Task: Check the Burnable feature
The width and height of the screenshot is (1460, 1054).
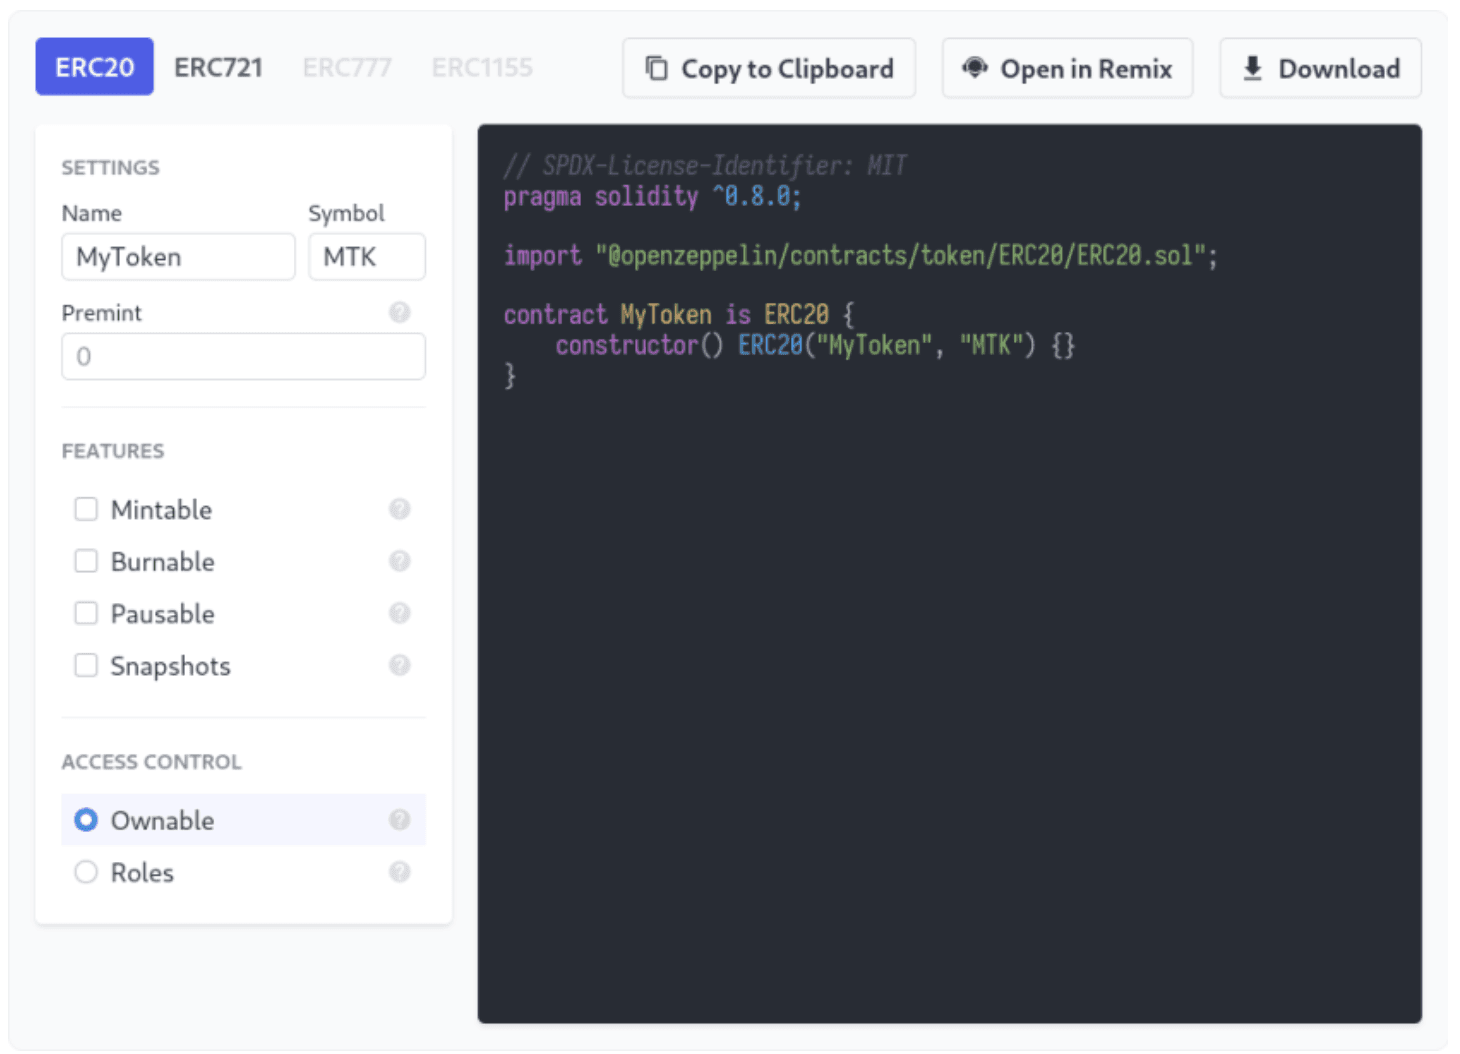Action: click(86, 561)
